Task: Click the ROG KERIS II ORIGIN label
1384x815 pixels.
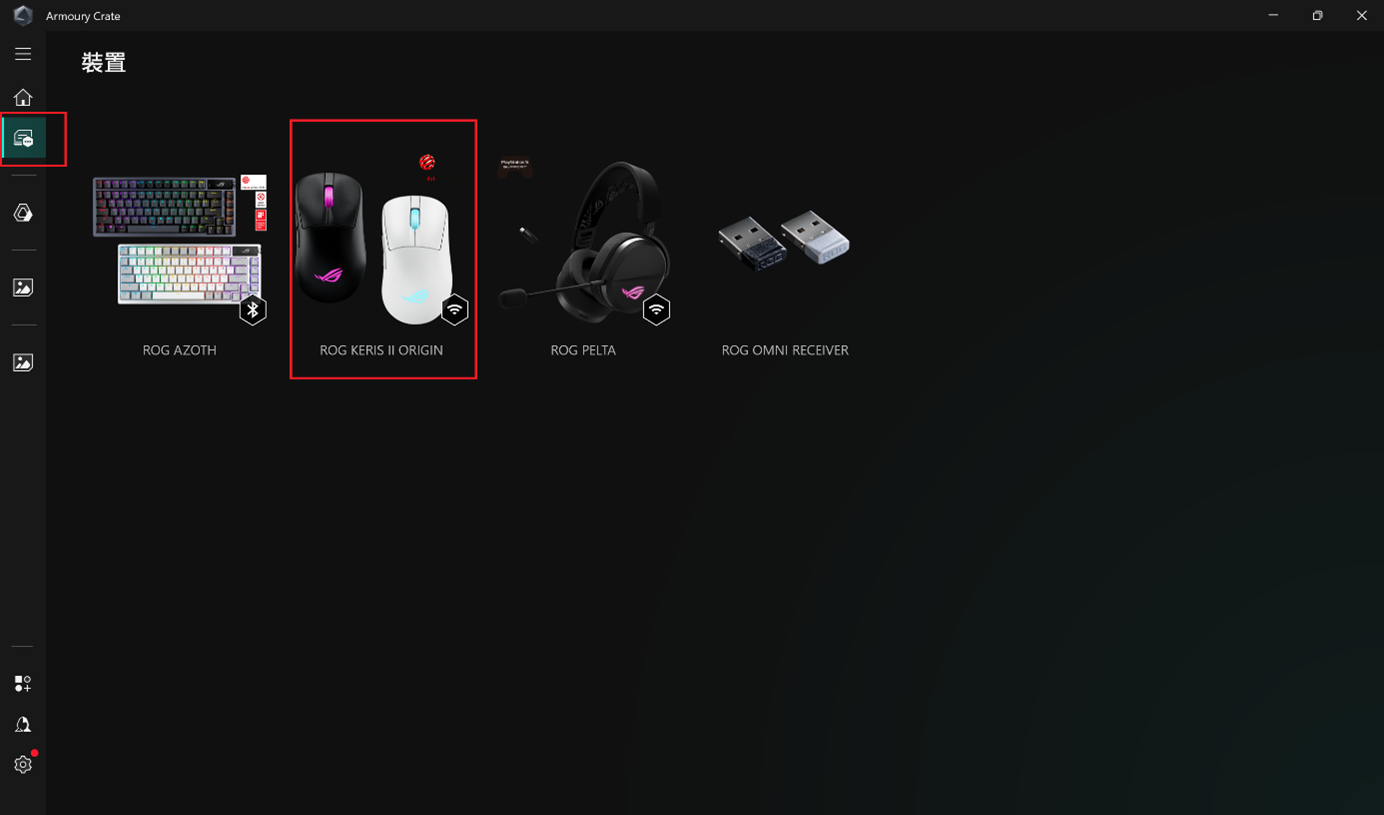Action: pyautogui.click(x=381, y=350)
